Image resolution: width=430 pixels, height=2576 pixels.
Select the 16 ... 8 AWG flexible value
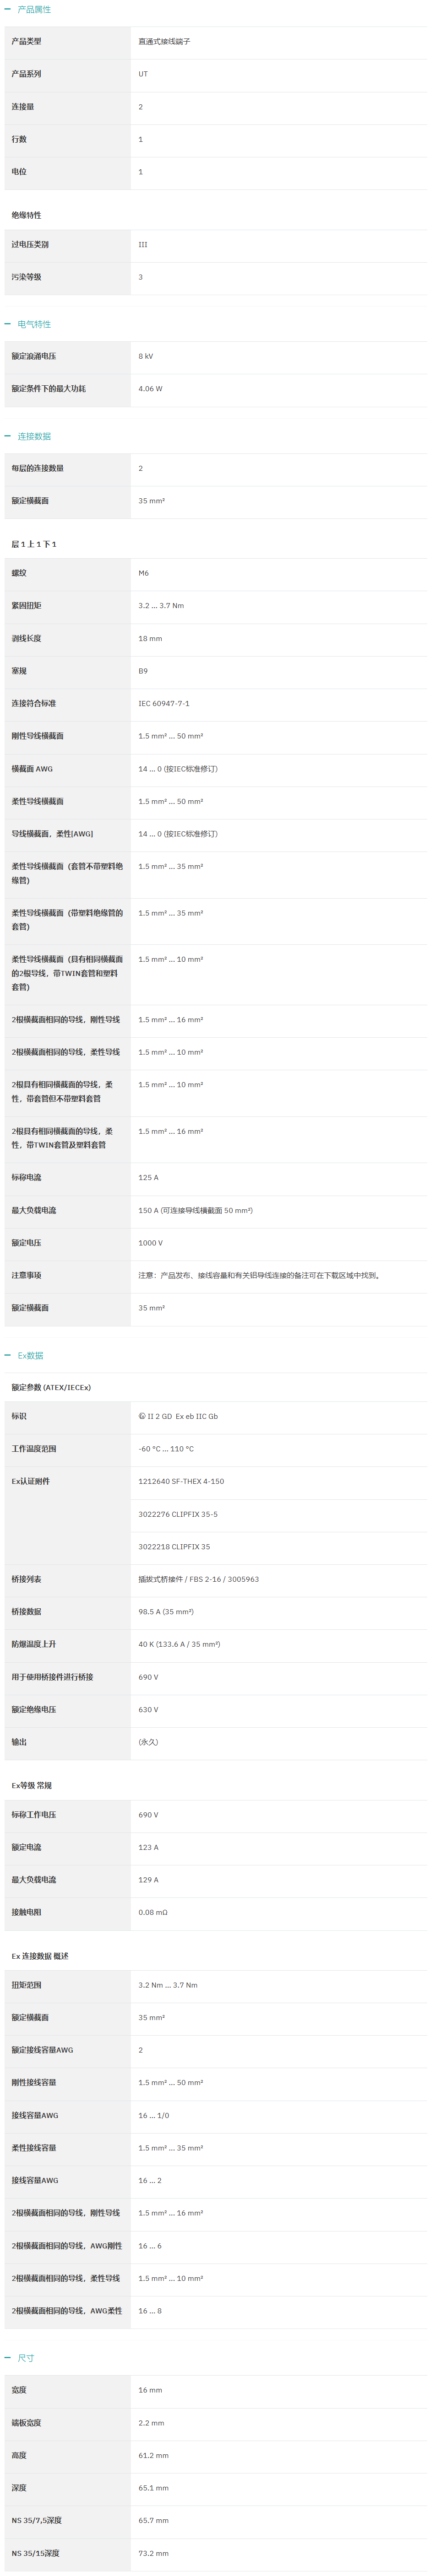click(x=150, y=2311)
